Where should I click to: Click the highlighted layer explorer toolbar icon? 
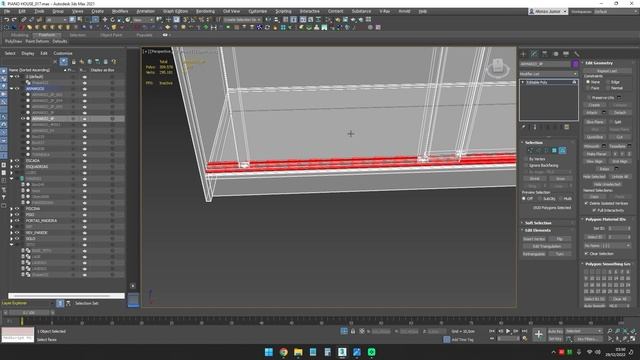tap(64, 62)
